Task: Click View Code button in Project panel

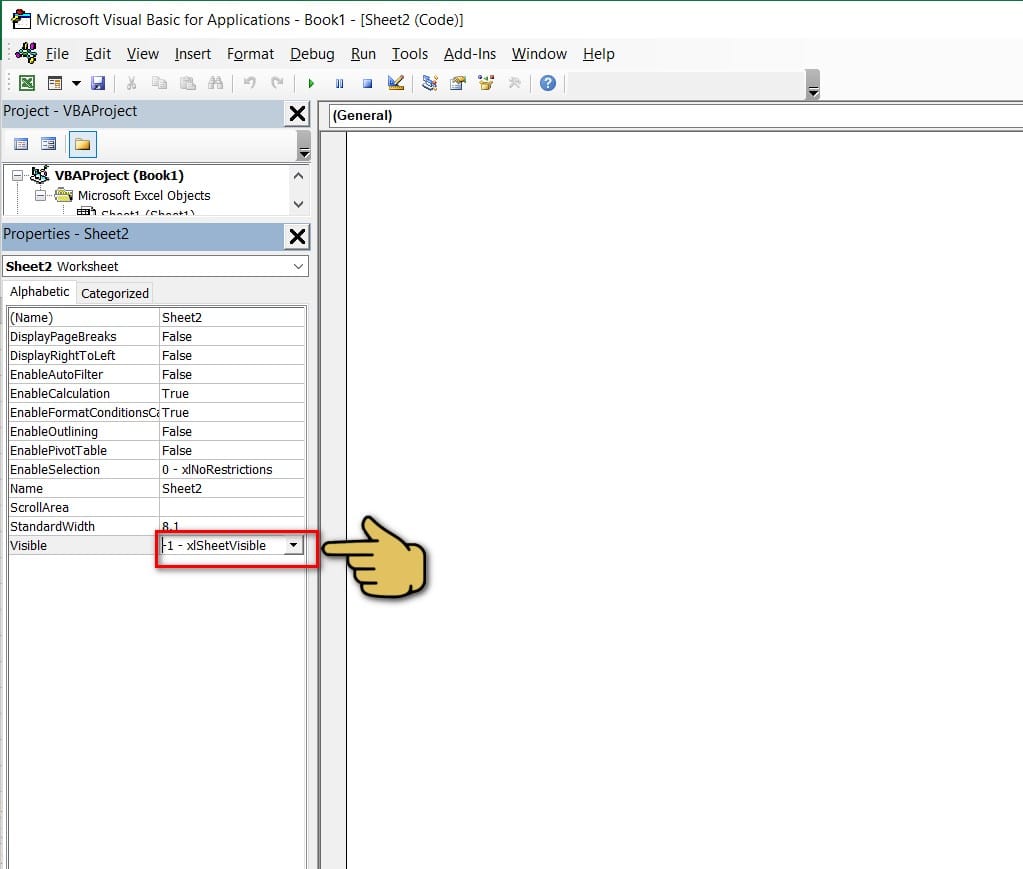Action: click(21, 145)
